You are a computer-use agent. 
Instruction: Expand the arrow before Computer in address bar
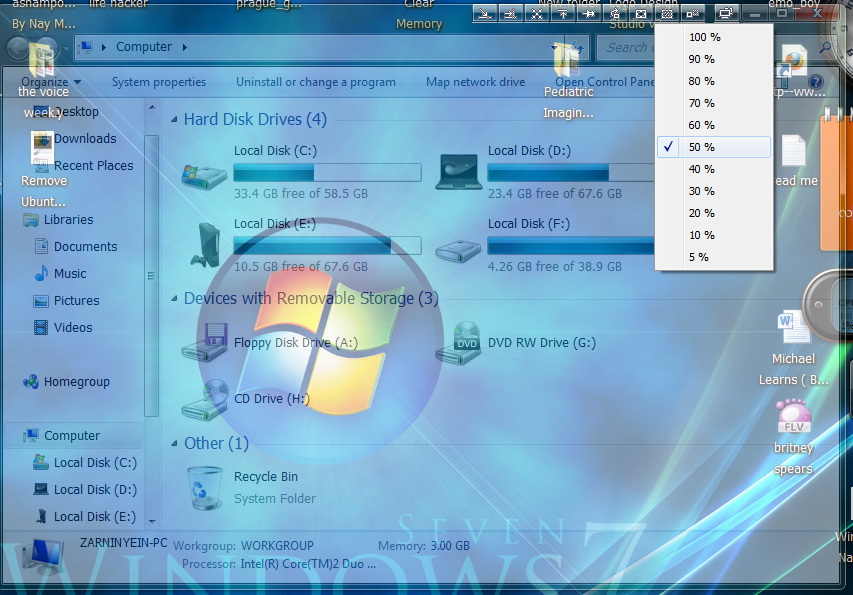pyautogui.click(x=103, y=47)
